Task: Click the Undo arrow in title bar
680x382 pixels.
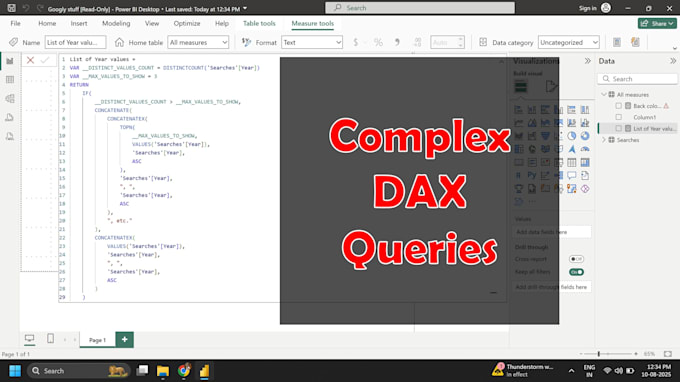Action: [x=26, y=8]
